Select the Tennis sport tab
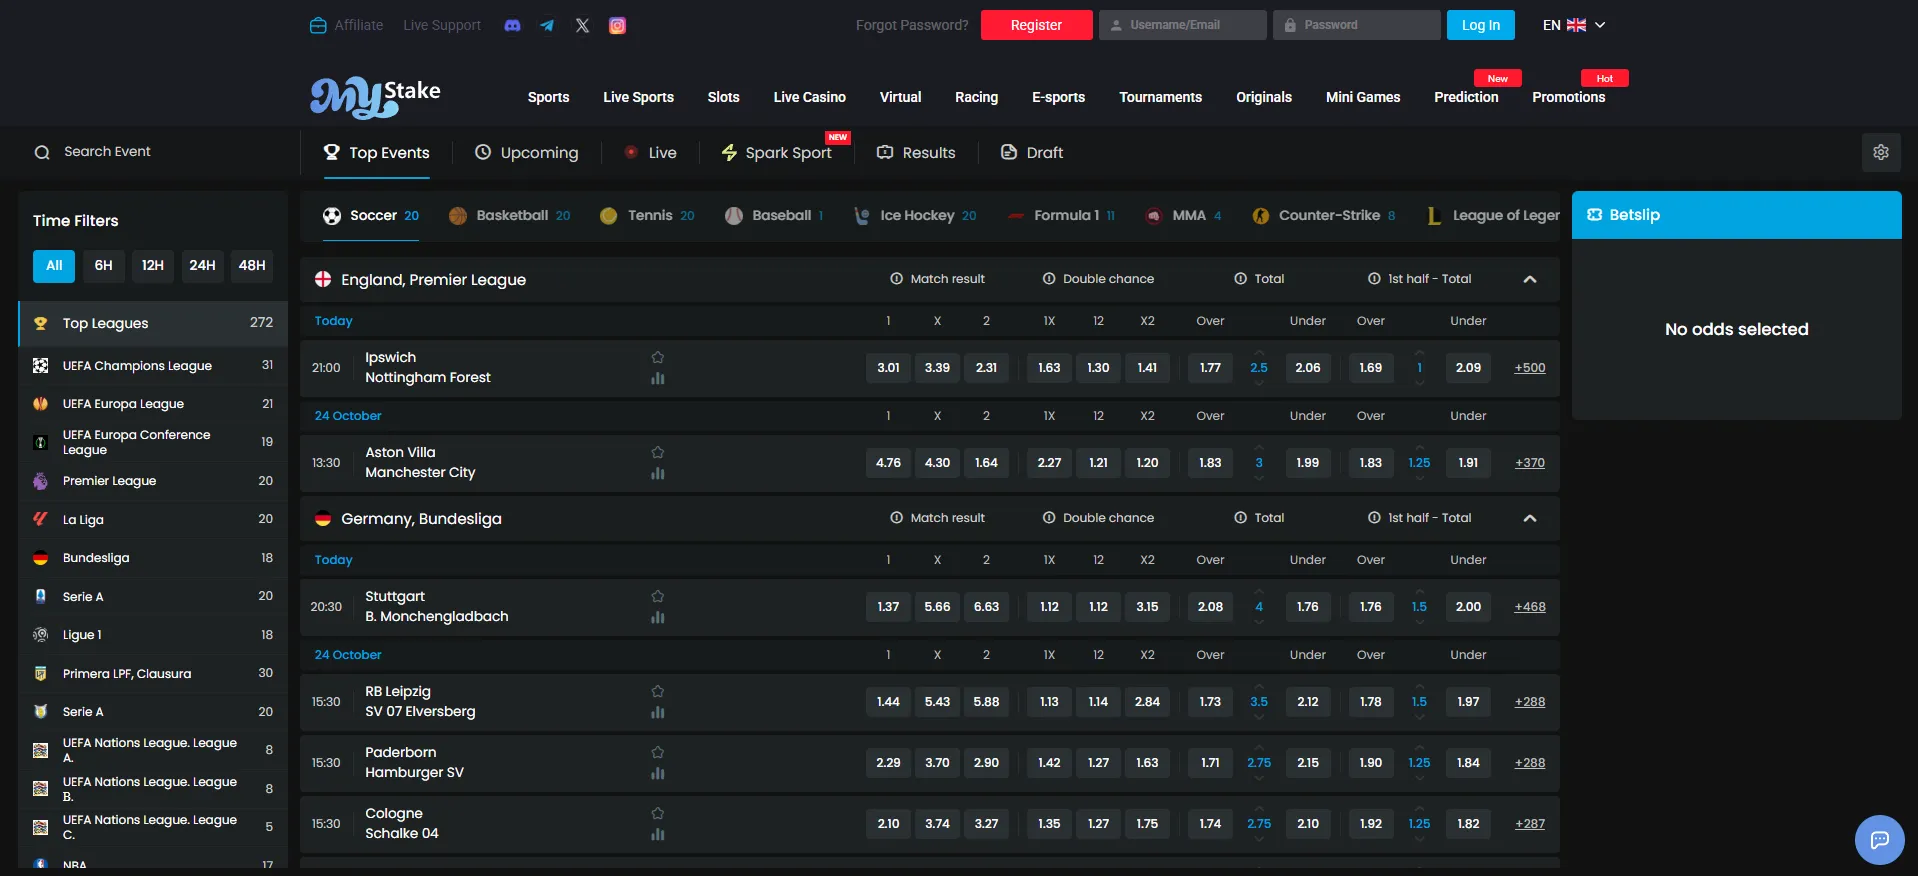Image resolution: width=1918 pixels, height=876 pixels. [647, 215]
